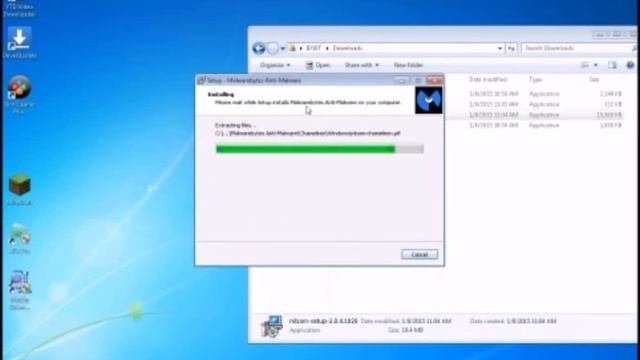
Task: Click the Malwarebytes logo in Setup dialog
Action: (x=429, y=100)
